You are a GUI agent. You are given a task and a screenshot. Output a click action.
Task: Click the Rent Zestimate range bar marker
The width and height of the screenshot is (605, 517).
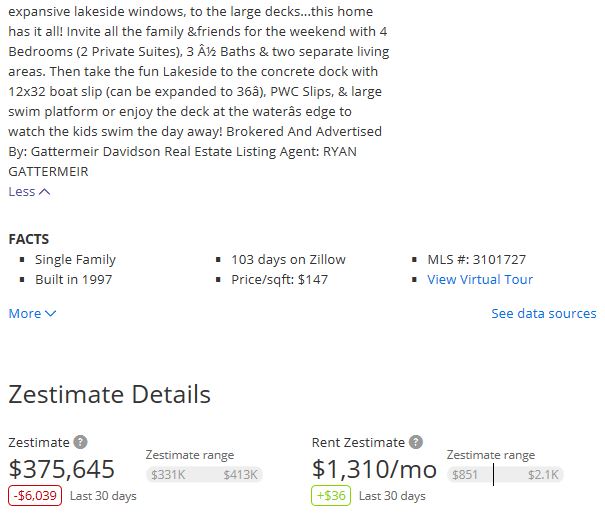tap(493, 475)
